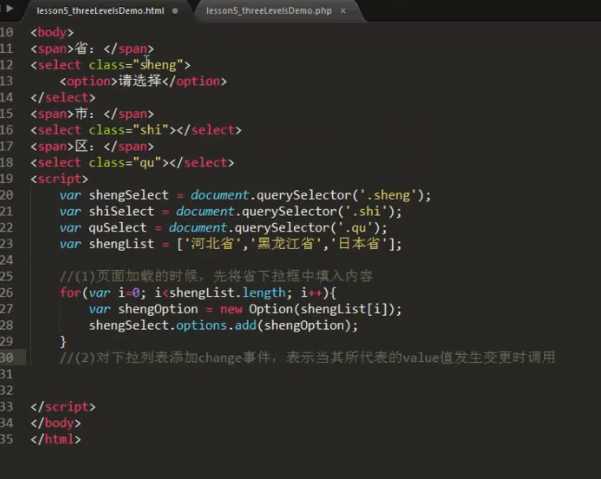Click the comment on line 25
This screenshot has width=601, height=479.
(216, 276)
